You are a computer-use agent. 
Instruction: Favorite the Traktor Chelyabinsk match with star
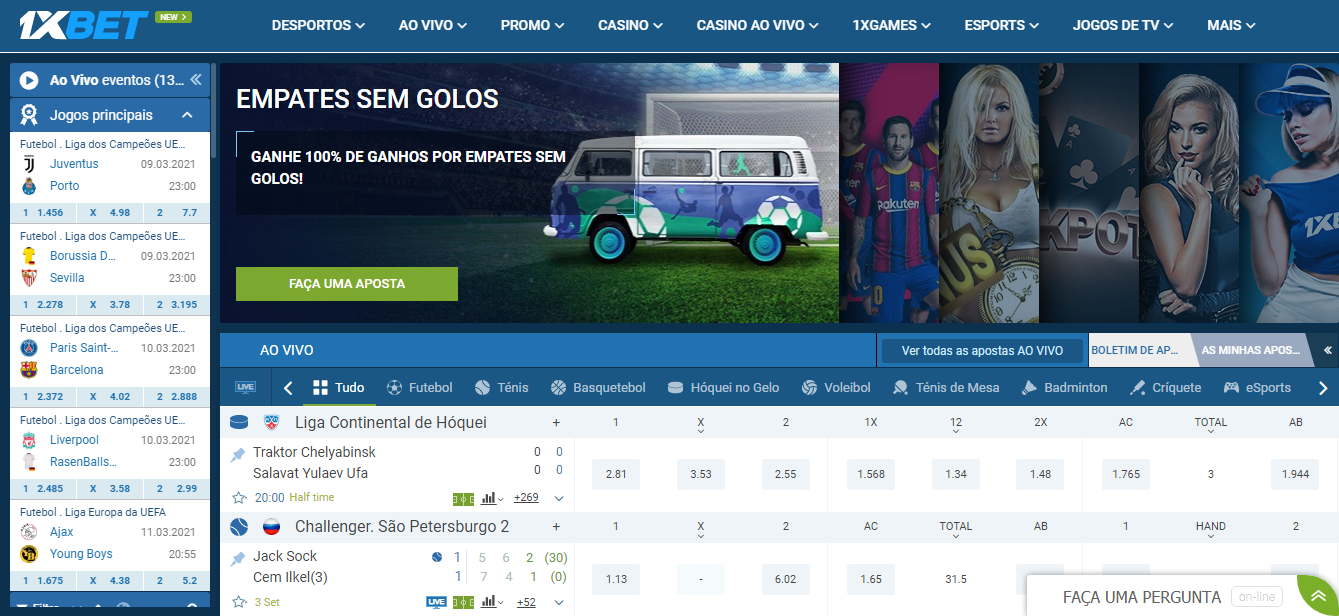click(239, 498)
